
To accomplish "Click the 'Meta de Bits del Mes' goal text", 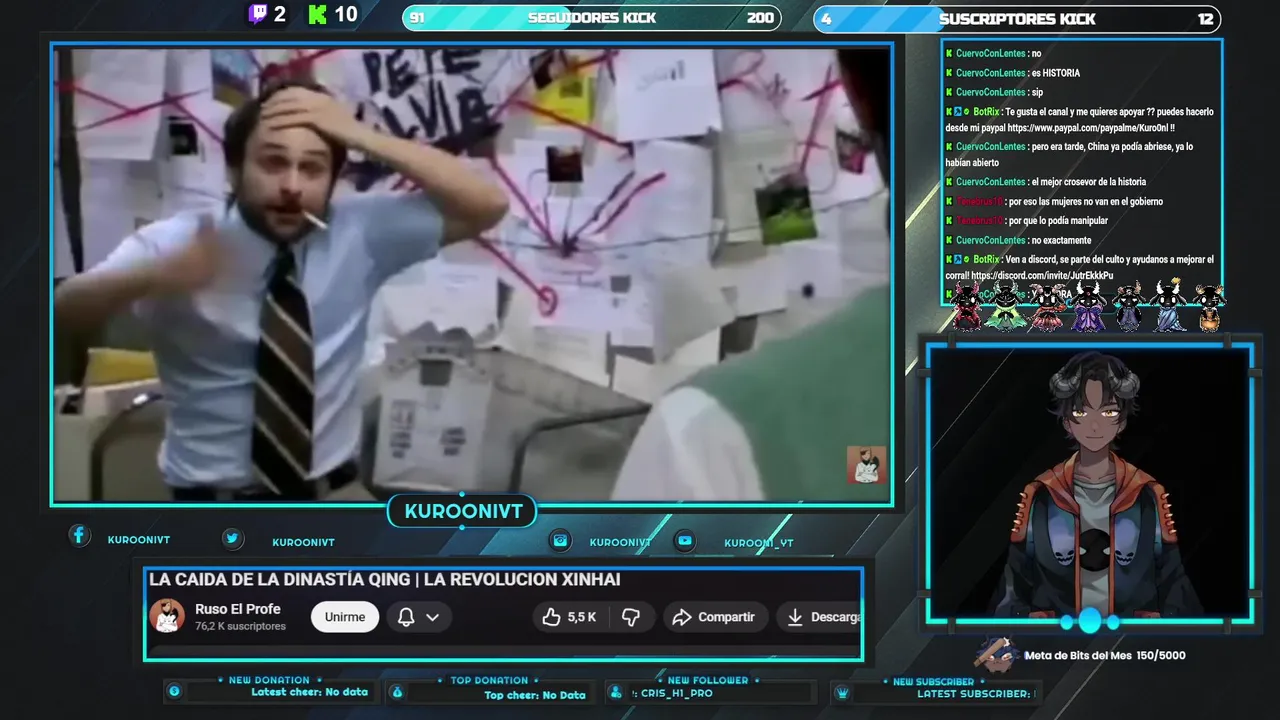I will [1105, 656].
